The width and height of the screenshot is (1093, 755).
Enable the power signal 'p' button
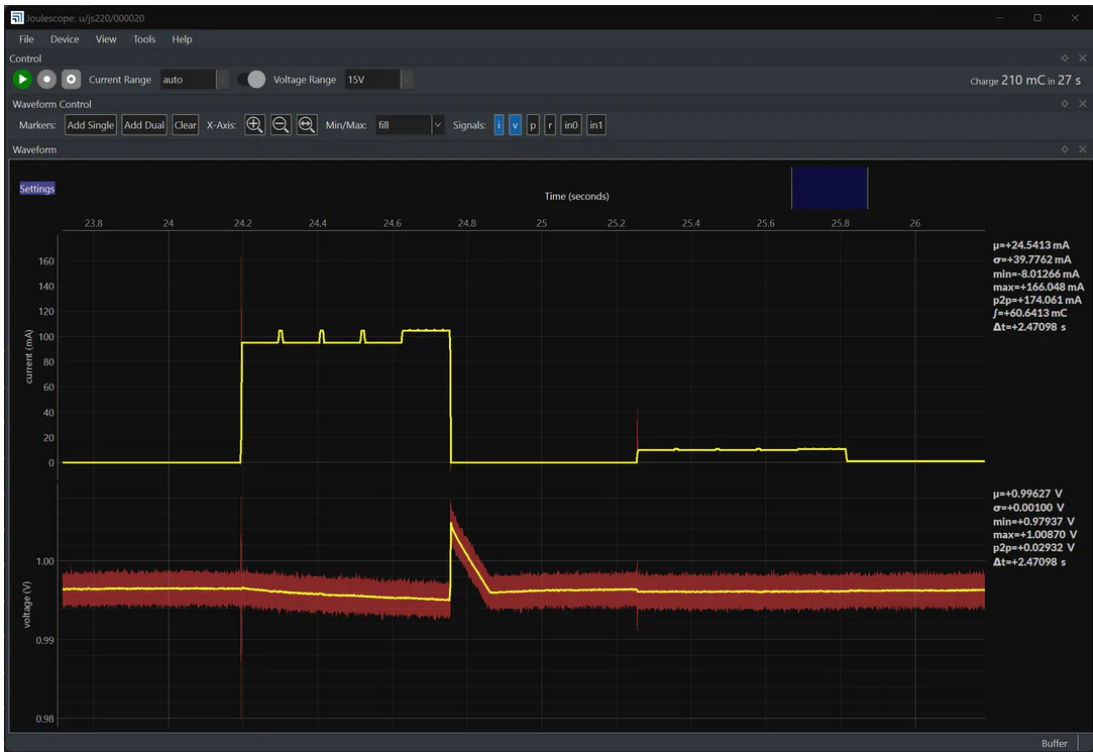click(x=533, y=125)
